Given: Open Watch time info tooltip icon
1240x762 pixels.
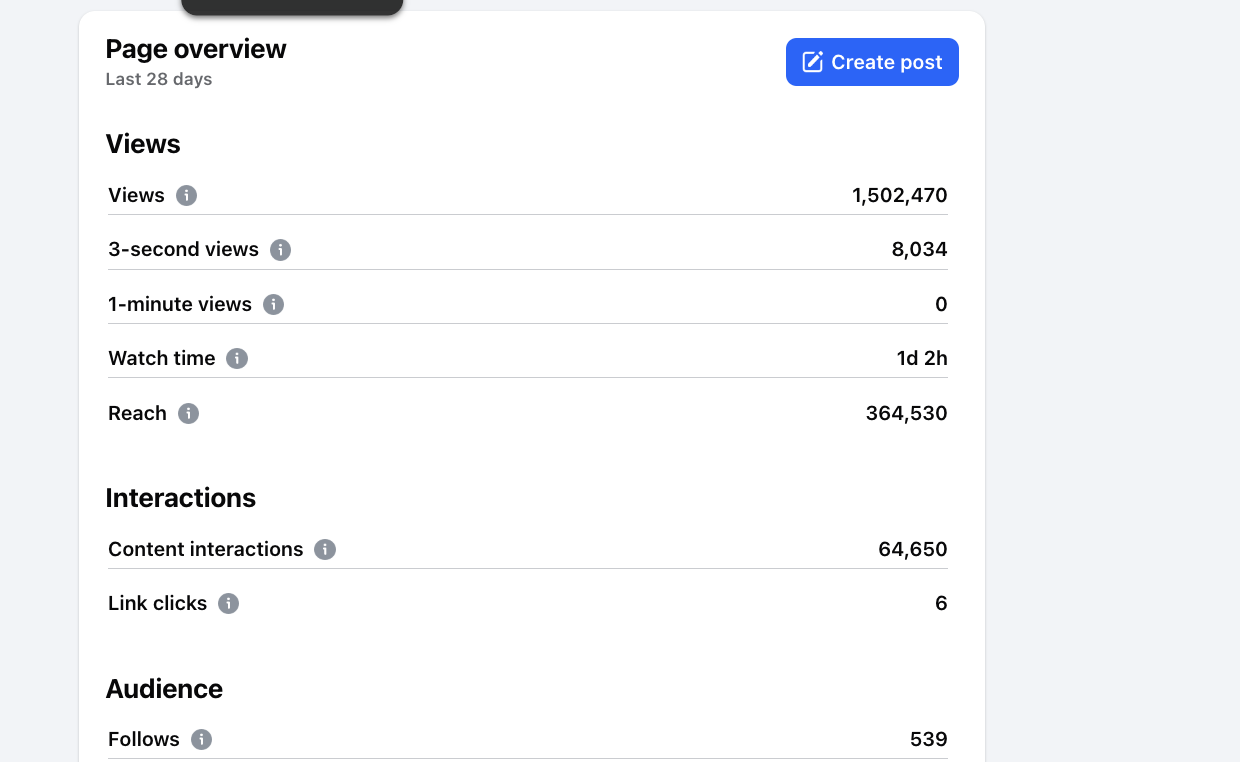Looking at the screenshot, I should (x=237, y=358).
